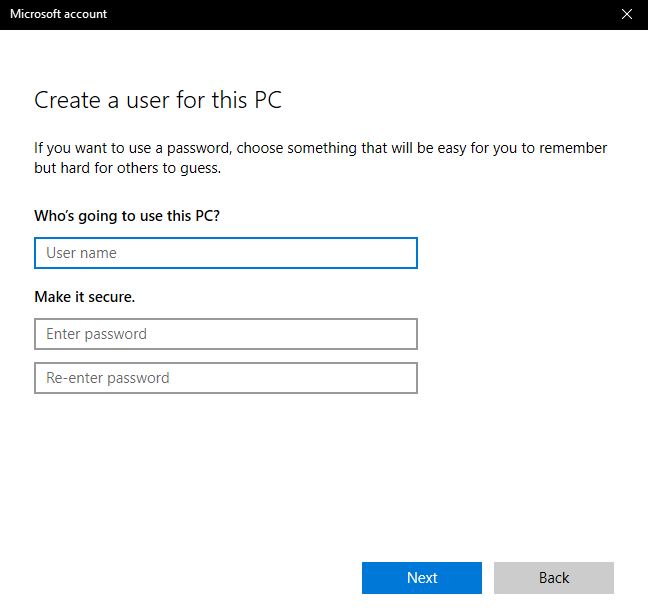Close the Microsoft account dialog
Screen dimensions: 648x615
point(627,14)
